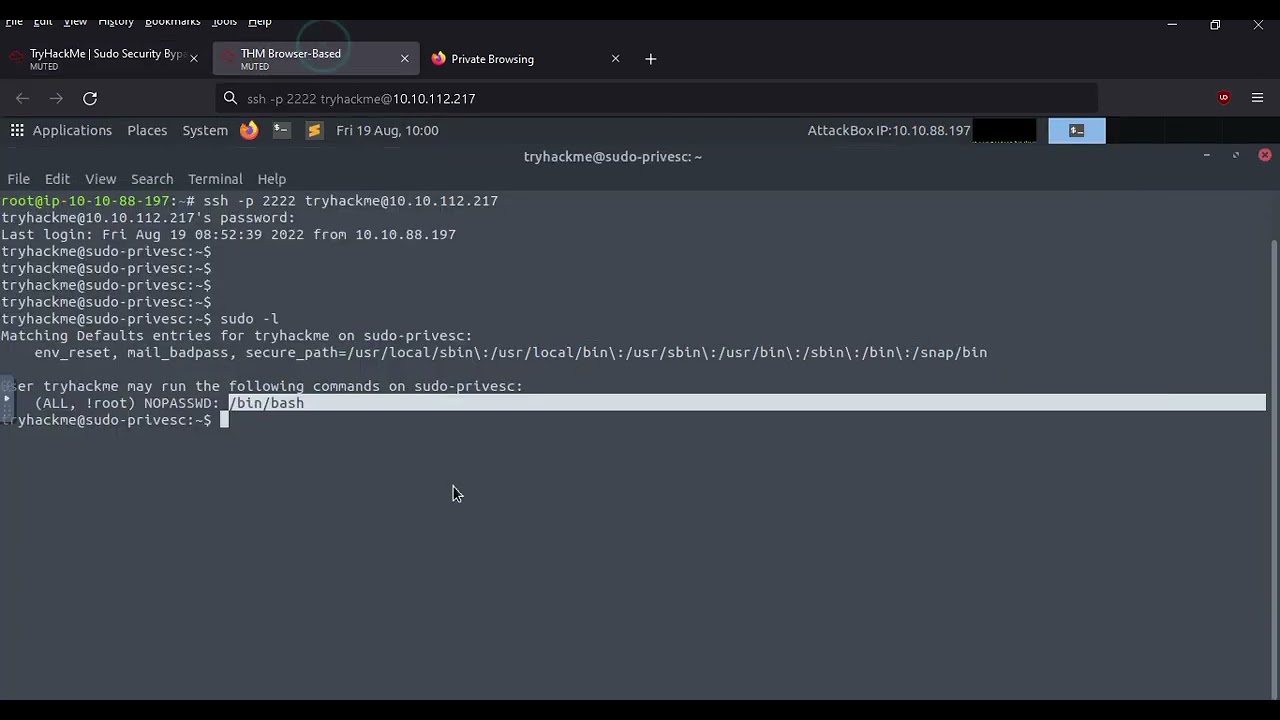Maximize the tryhackme terminal window
Screen dimensions: 1280x720
click(x=1235, y=155)
